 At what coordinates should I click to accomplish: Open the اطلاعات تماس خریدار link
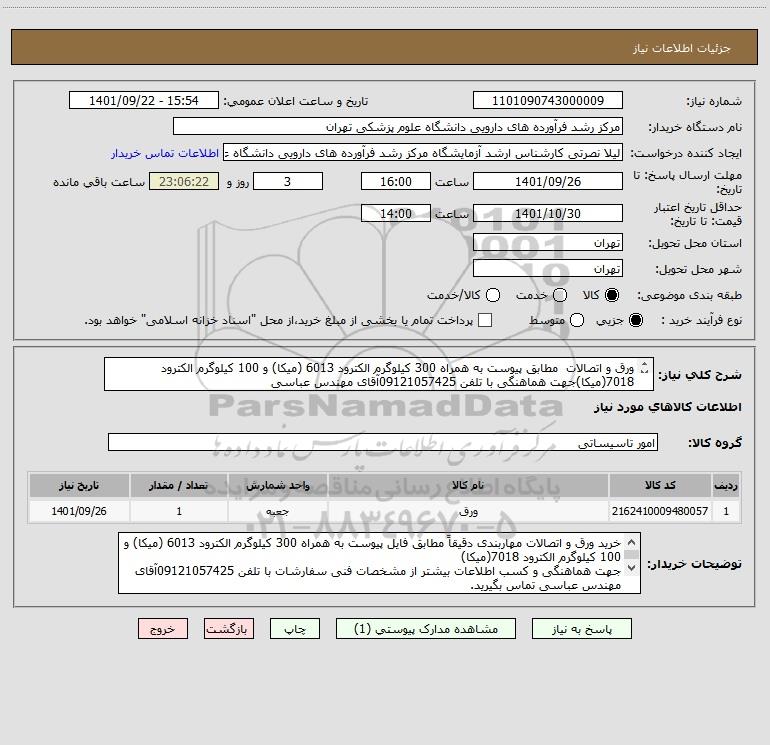(x=165, y=153)
